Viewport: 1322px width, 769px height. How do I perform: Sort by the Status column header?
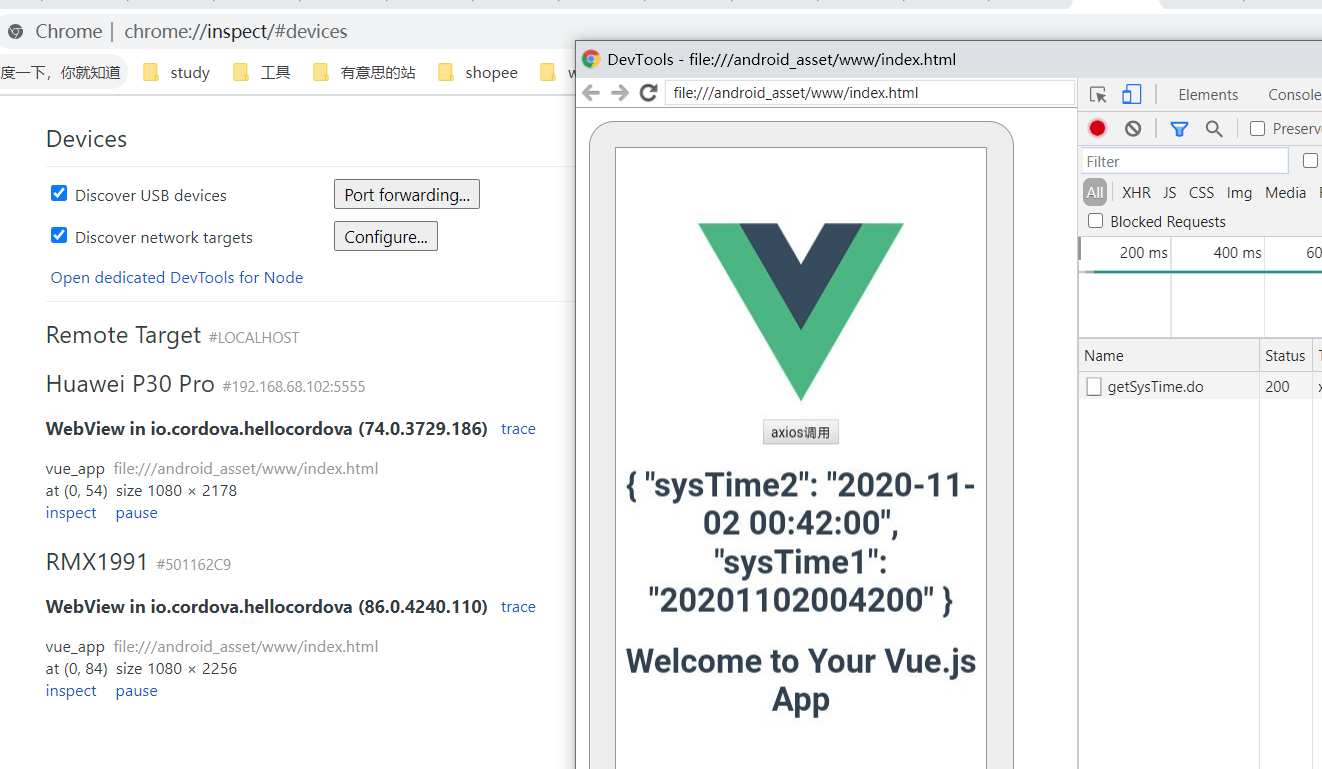[1285, 356]
